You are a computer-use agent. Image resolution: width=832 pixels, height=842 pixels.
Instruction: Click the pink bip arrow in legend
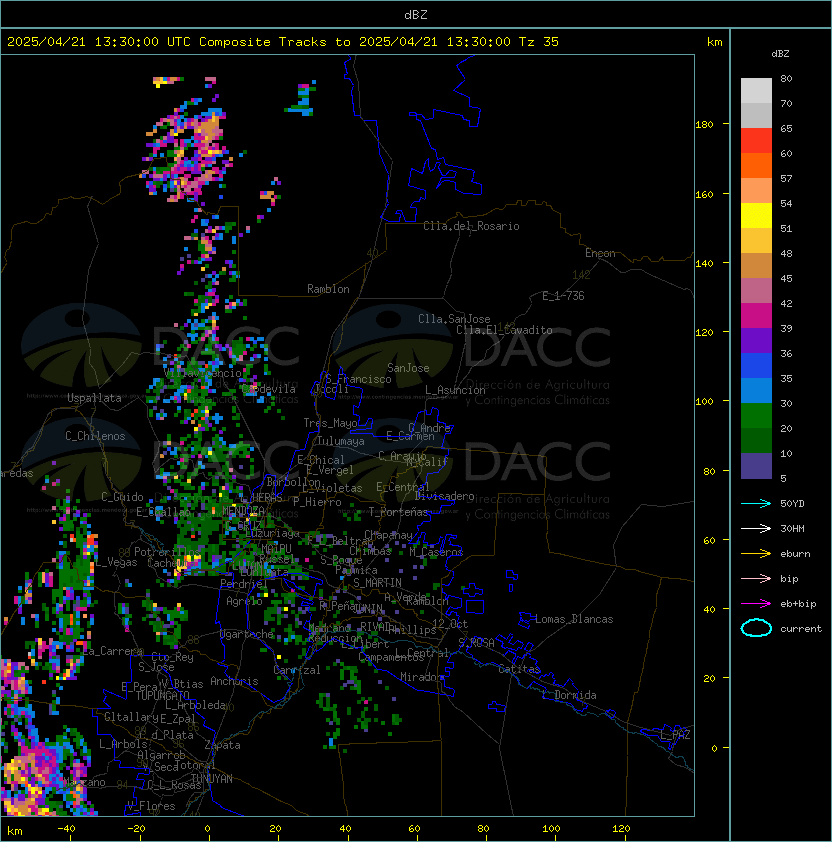756,578
